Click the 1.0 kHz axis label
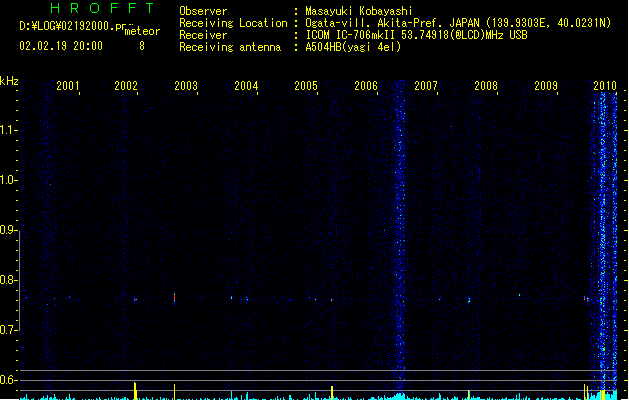This screenshot has height=400, width=629. (8, 180)
